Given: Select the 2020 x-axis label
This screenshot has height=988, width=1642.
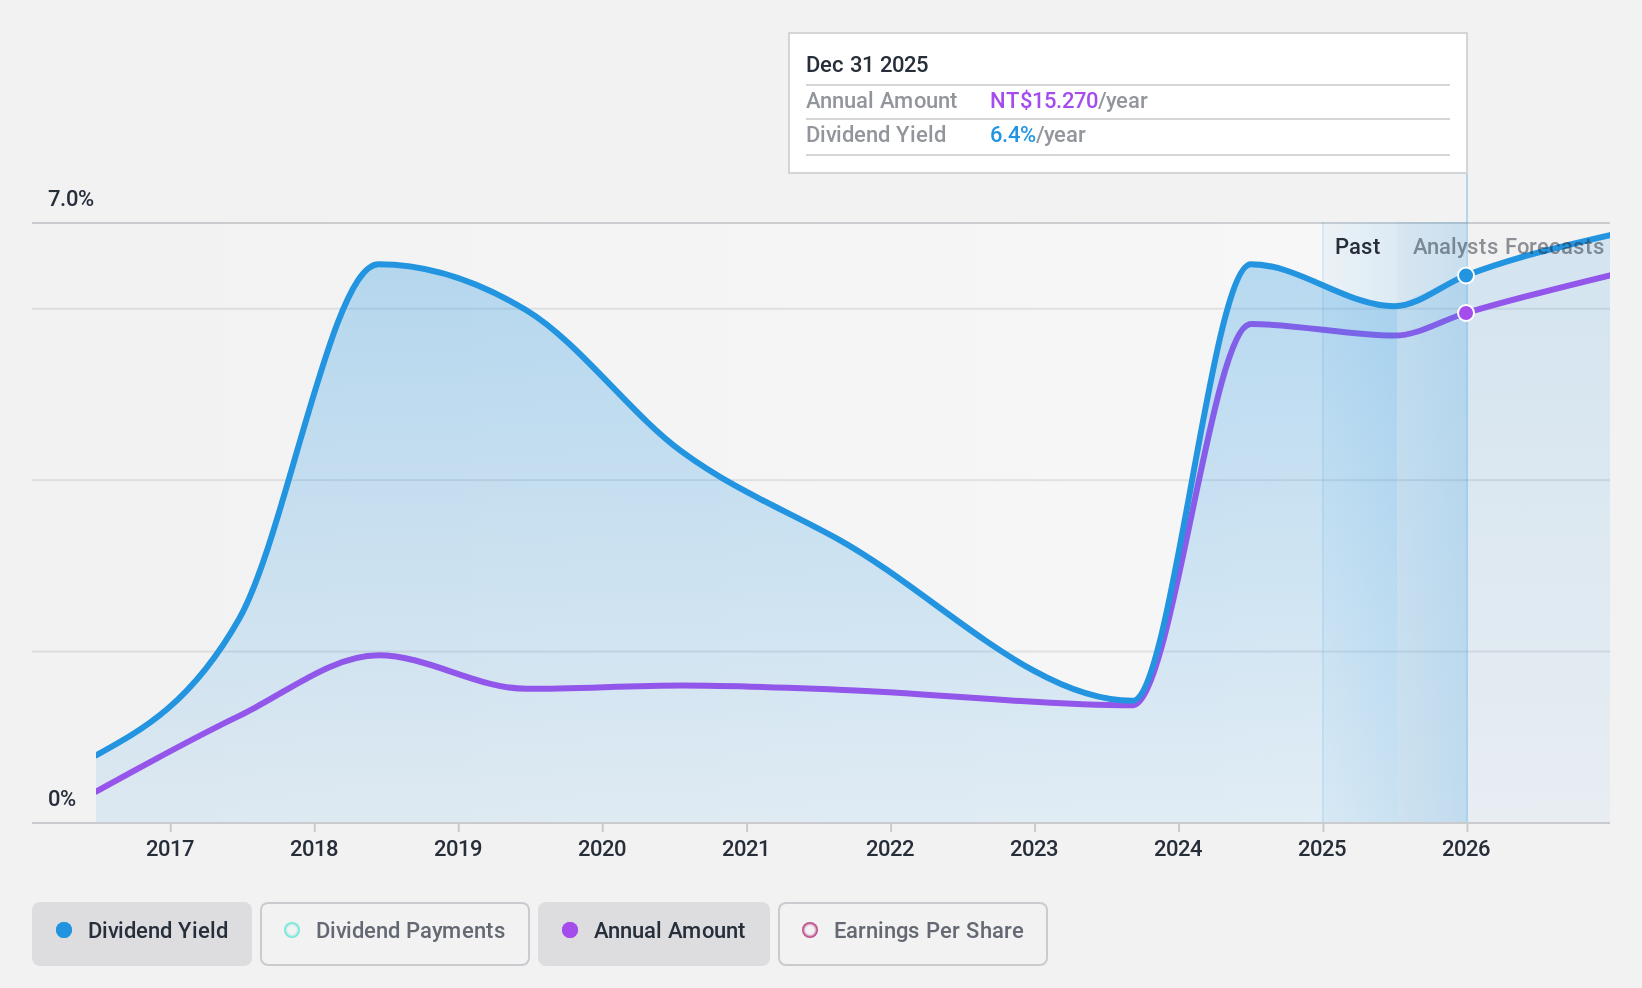Looking at the screenshot, I should (x=602, y=849).
